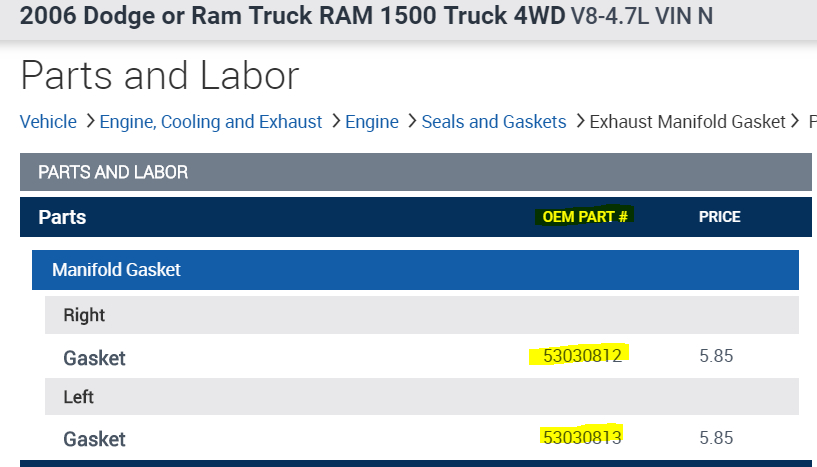
Task: Click chevron between Engine and Seals and Gaskets
Action: coord(410,122)
